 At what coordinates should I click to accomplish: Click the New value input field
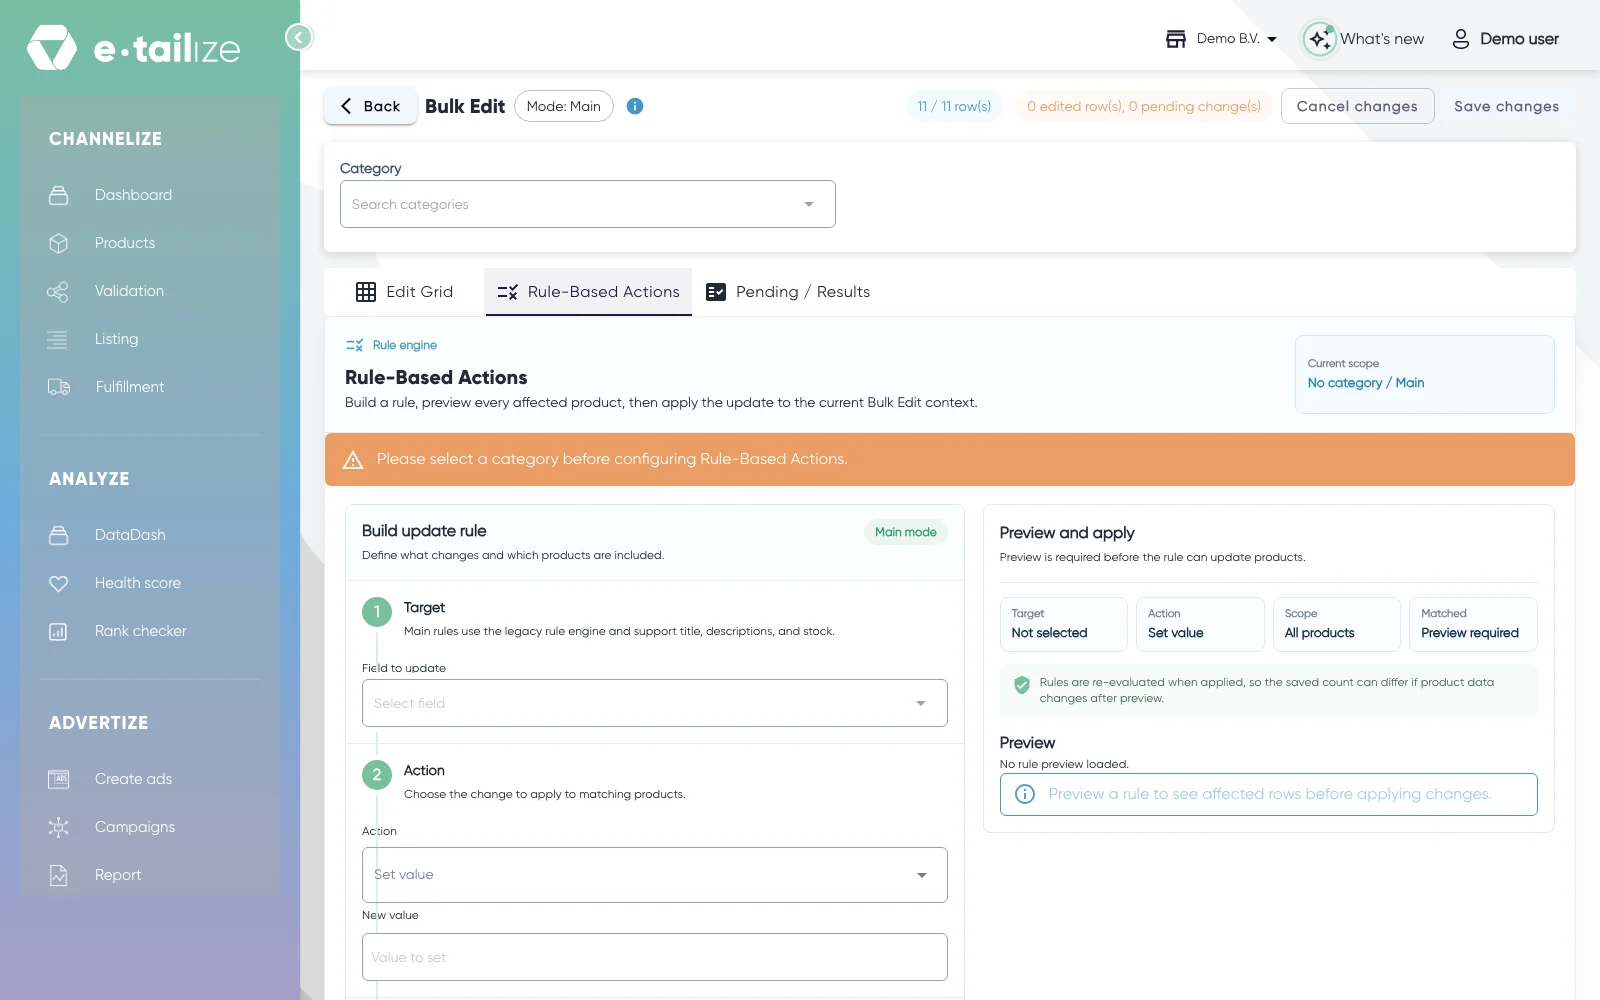655,957
